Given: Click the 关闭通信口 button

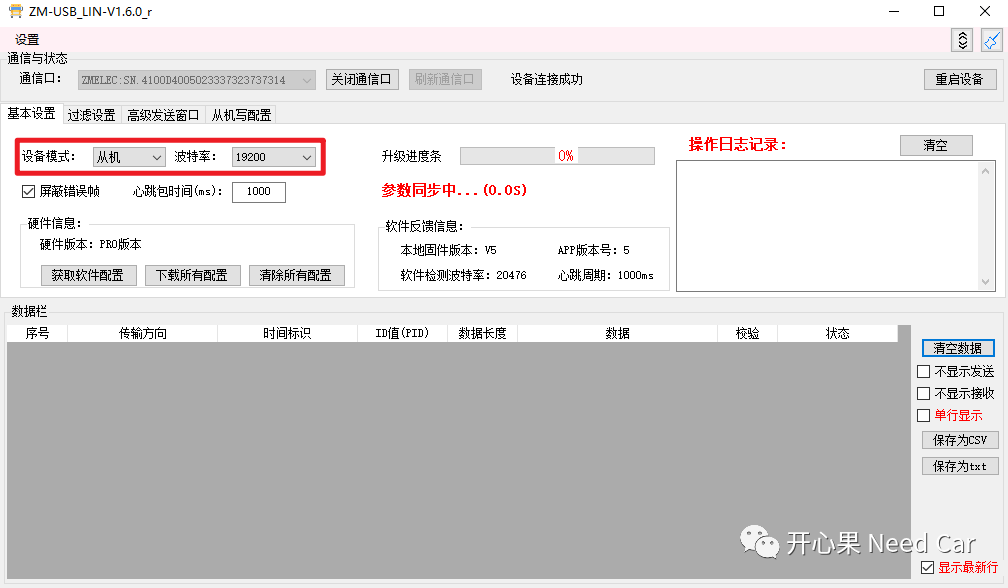Looking at the screenshot, I should (x=362, y=79).
